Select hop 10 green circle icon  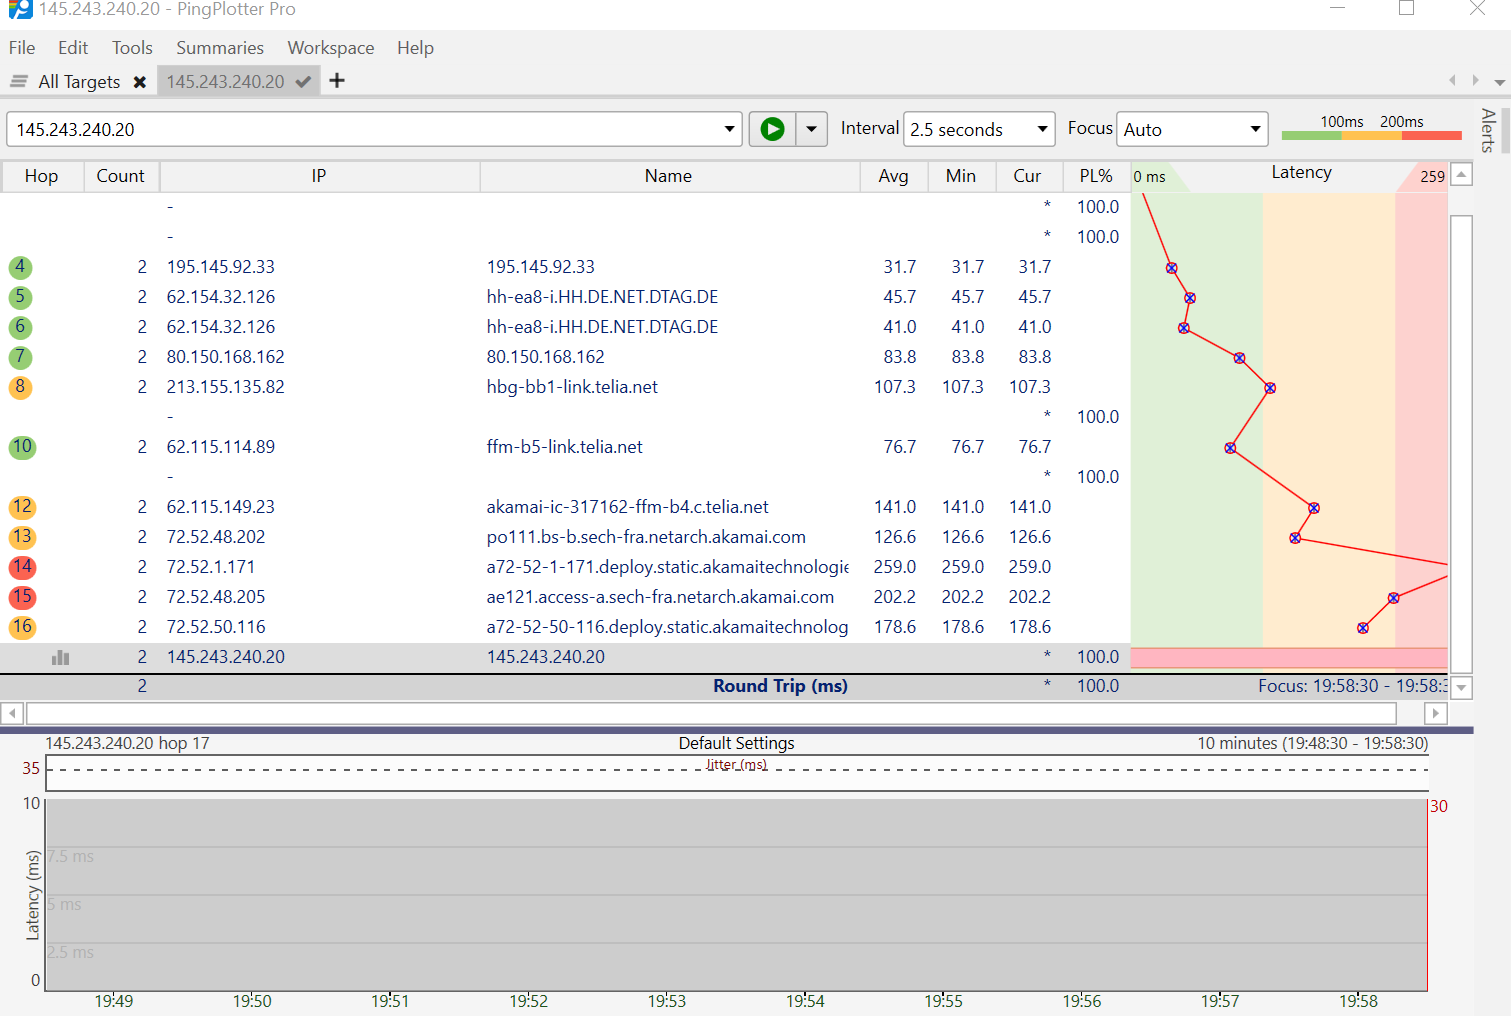point(22,447)
